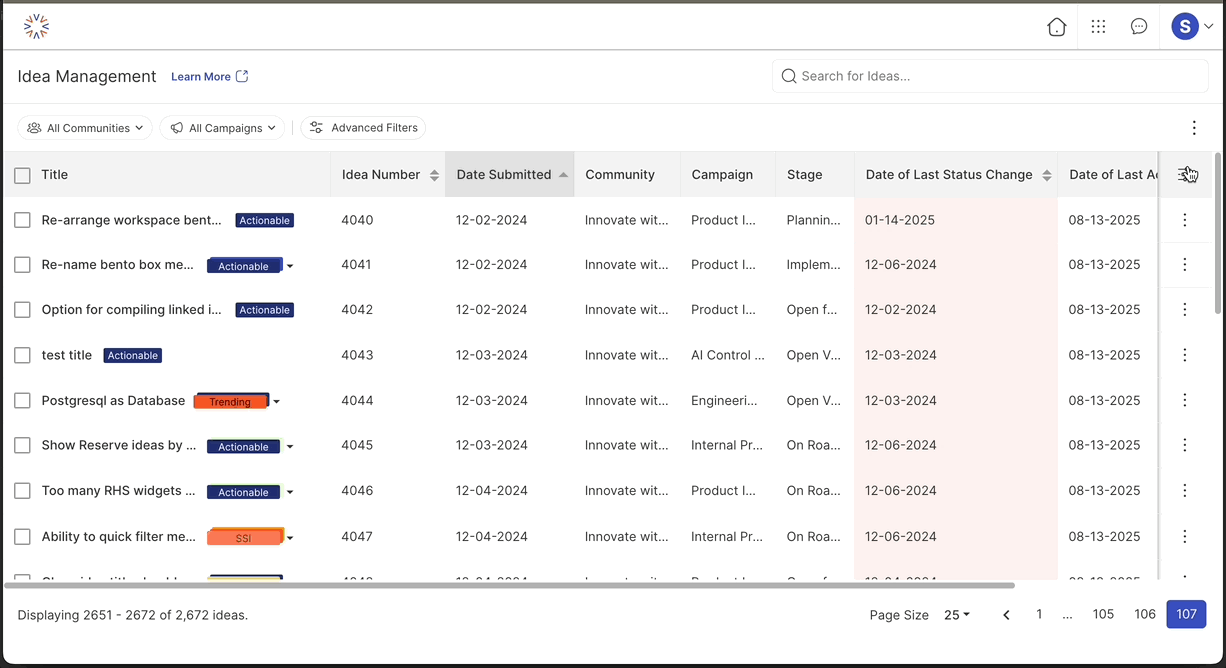
Task: Expand the All Communities dropdown
Action: tap(85, 128)
